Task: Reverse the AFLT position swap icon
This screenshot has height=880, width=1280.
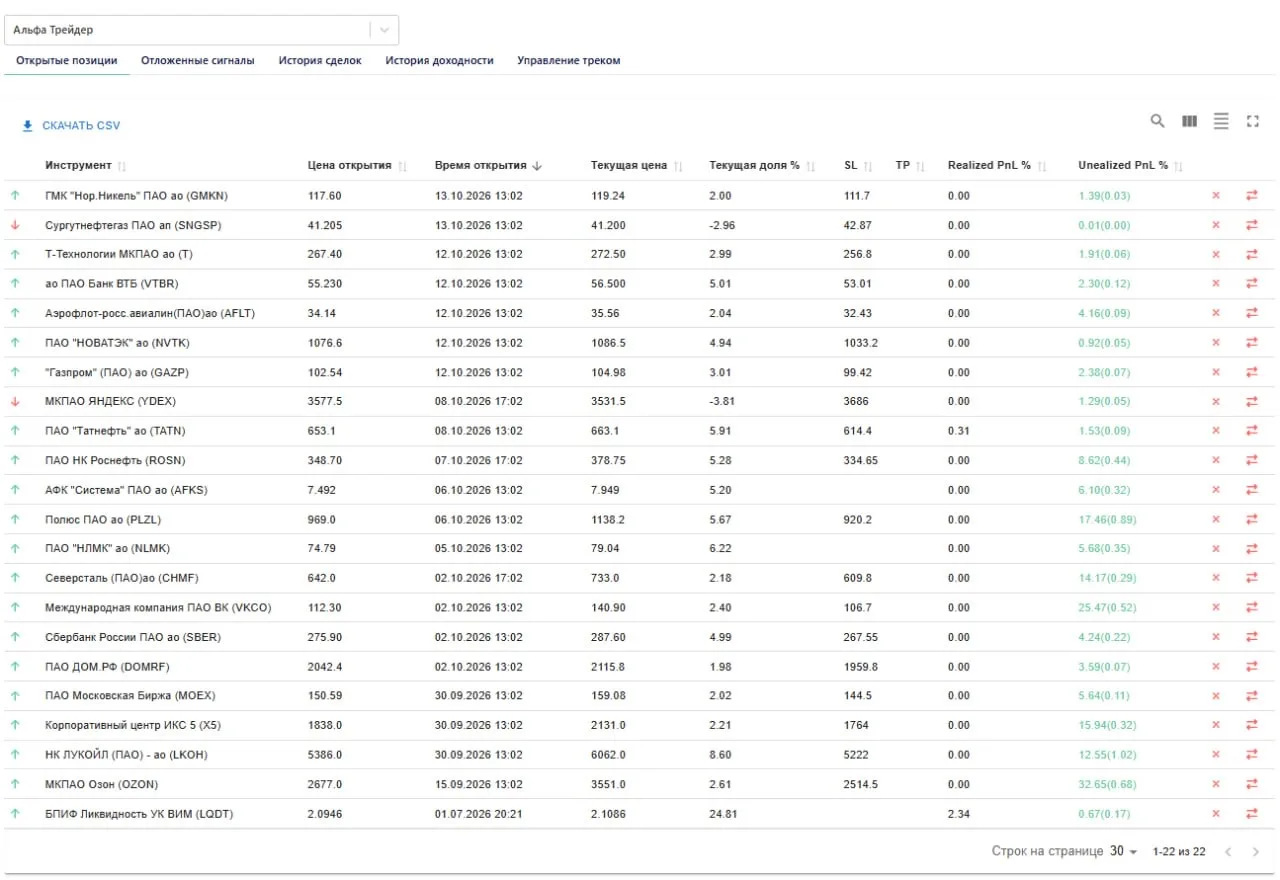Action: 1251,313
